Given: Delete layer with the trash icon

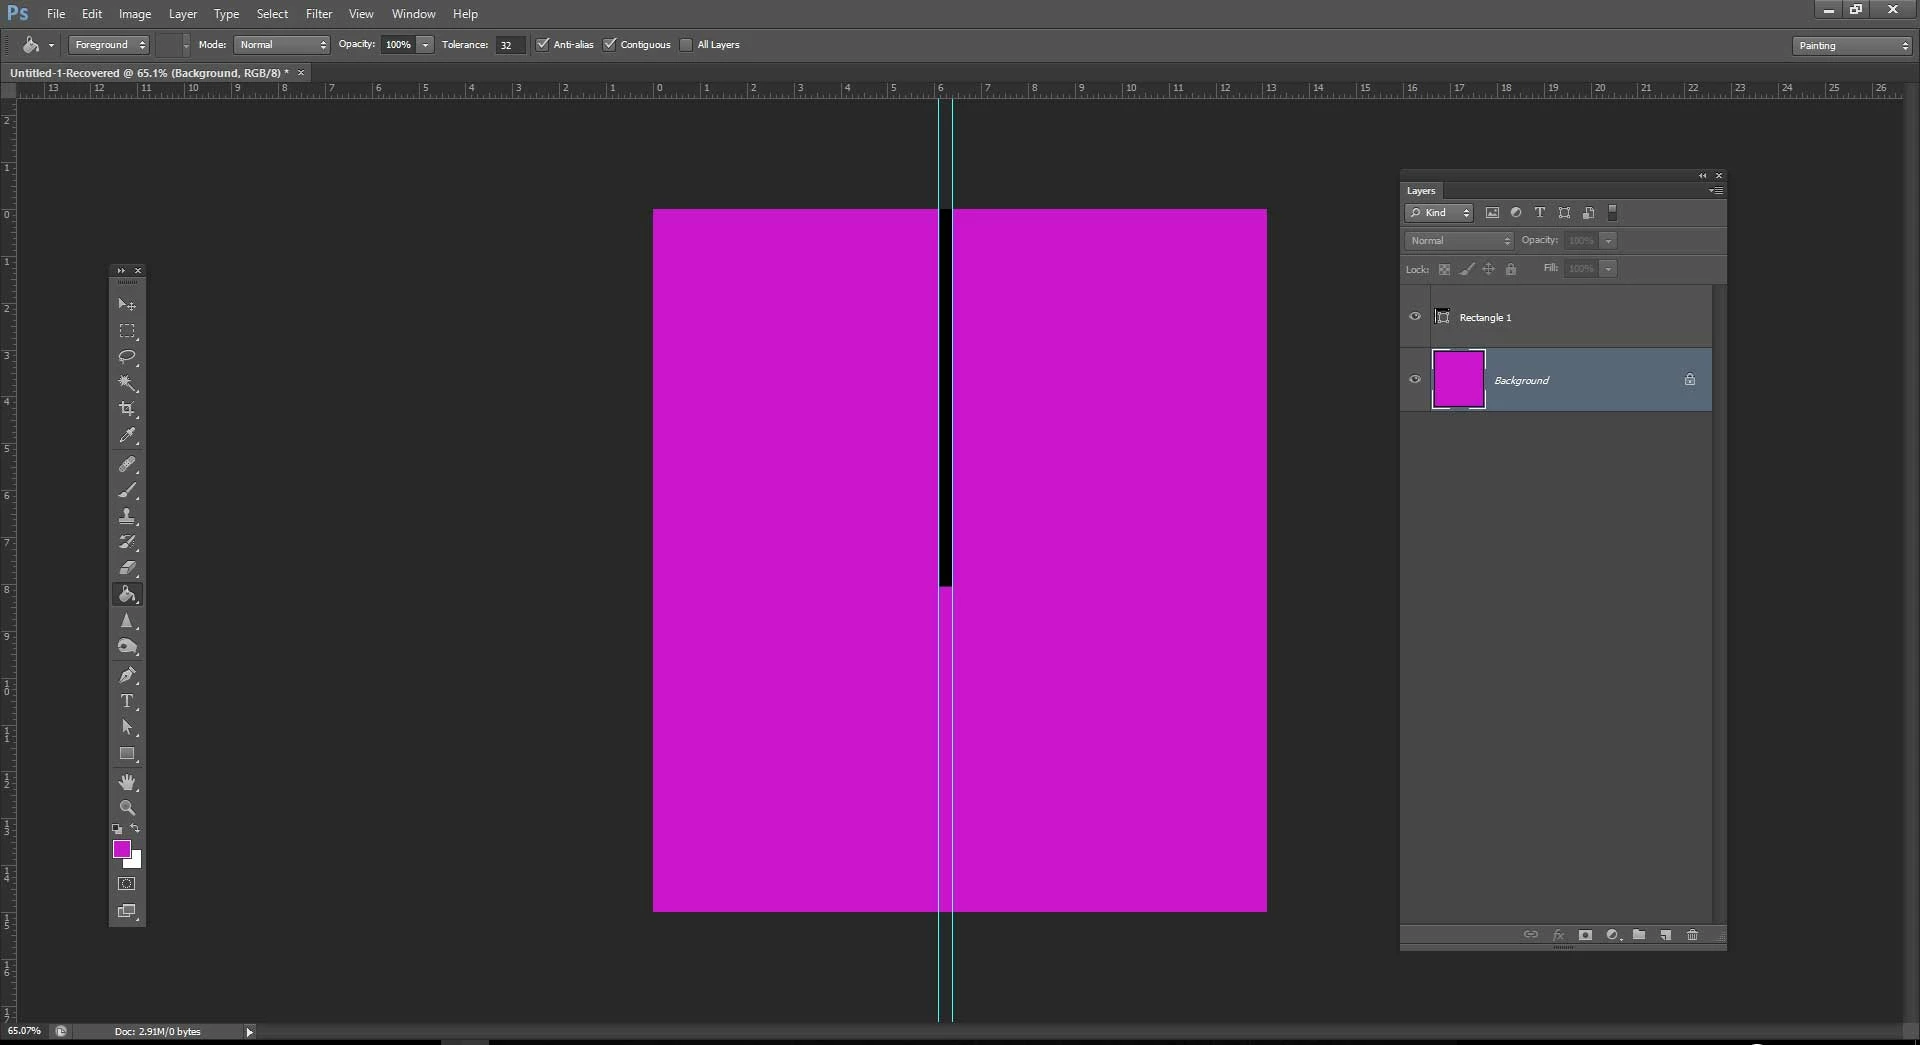Looking at the screenshot, I should tap(1692, 935).
